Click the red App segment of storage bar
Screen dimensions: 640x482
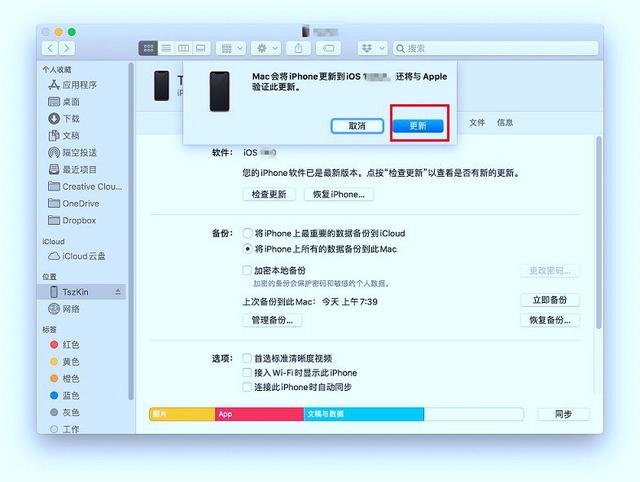tap(260, 414)
